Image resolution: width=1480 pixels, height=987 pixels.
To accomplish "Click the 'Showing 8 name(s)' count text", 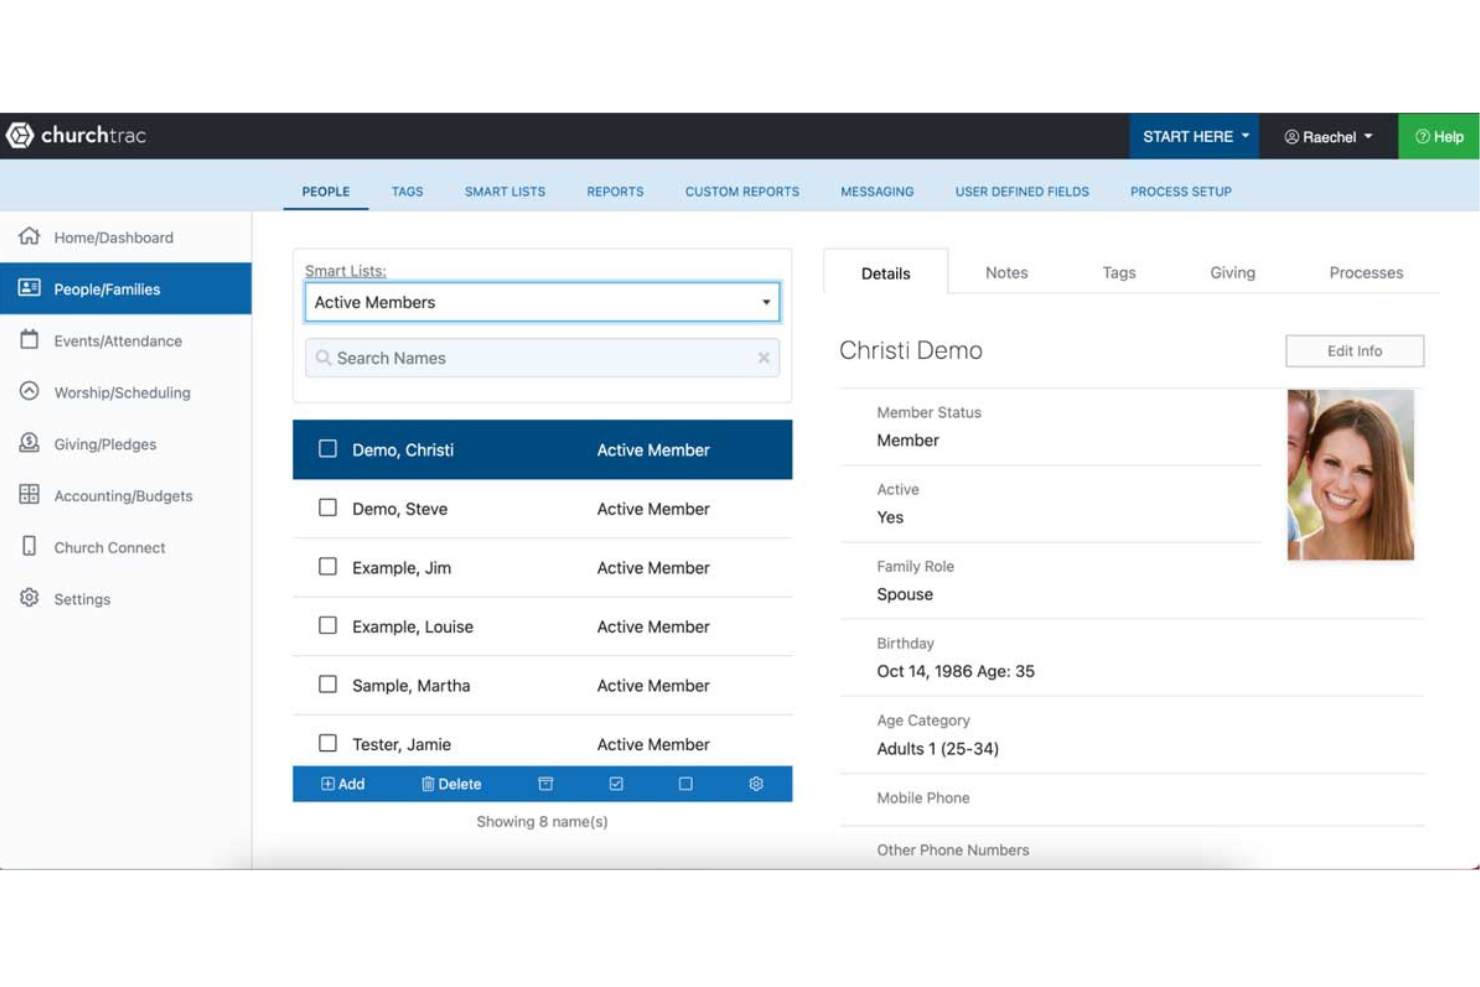I will point(542,821).
